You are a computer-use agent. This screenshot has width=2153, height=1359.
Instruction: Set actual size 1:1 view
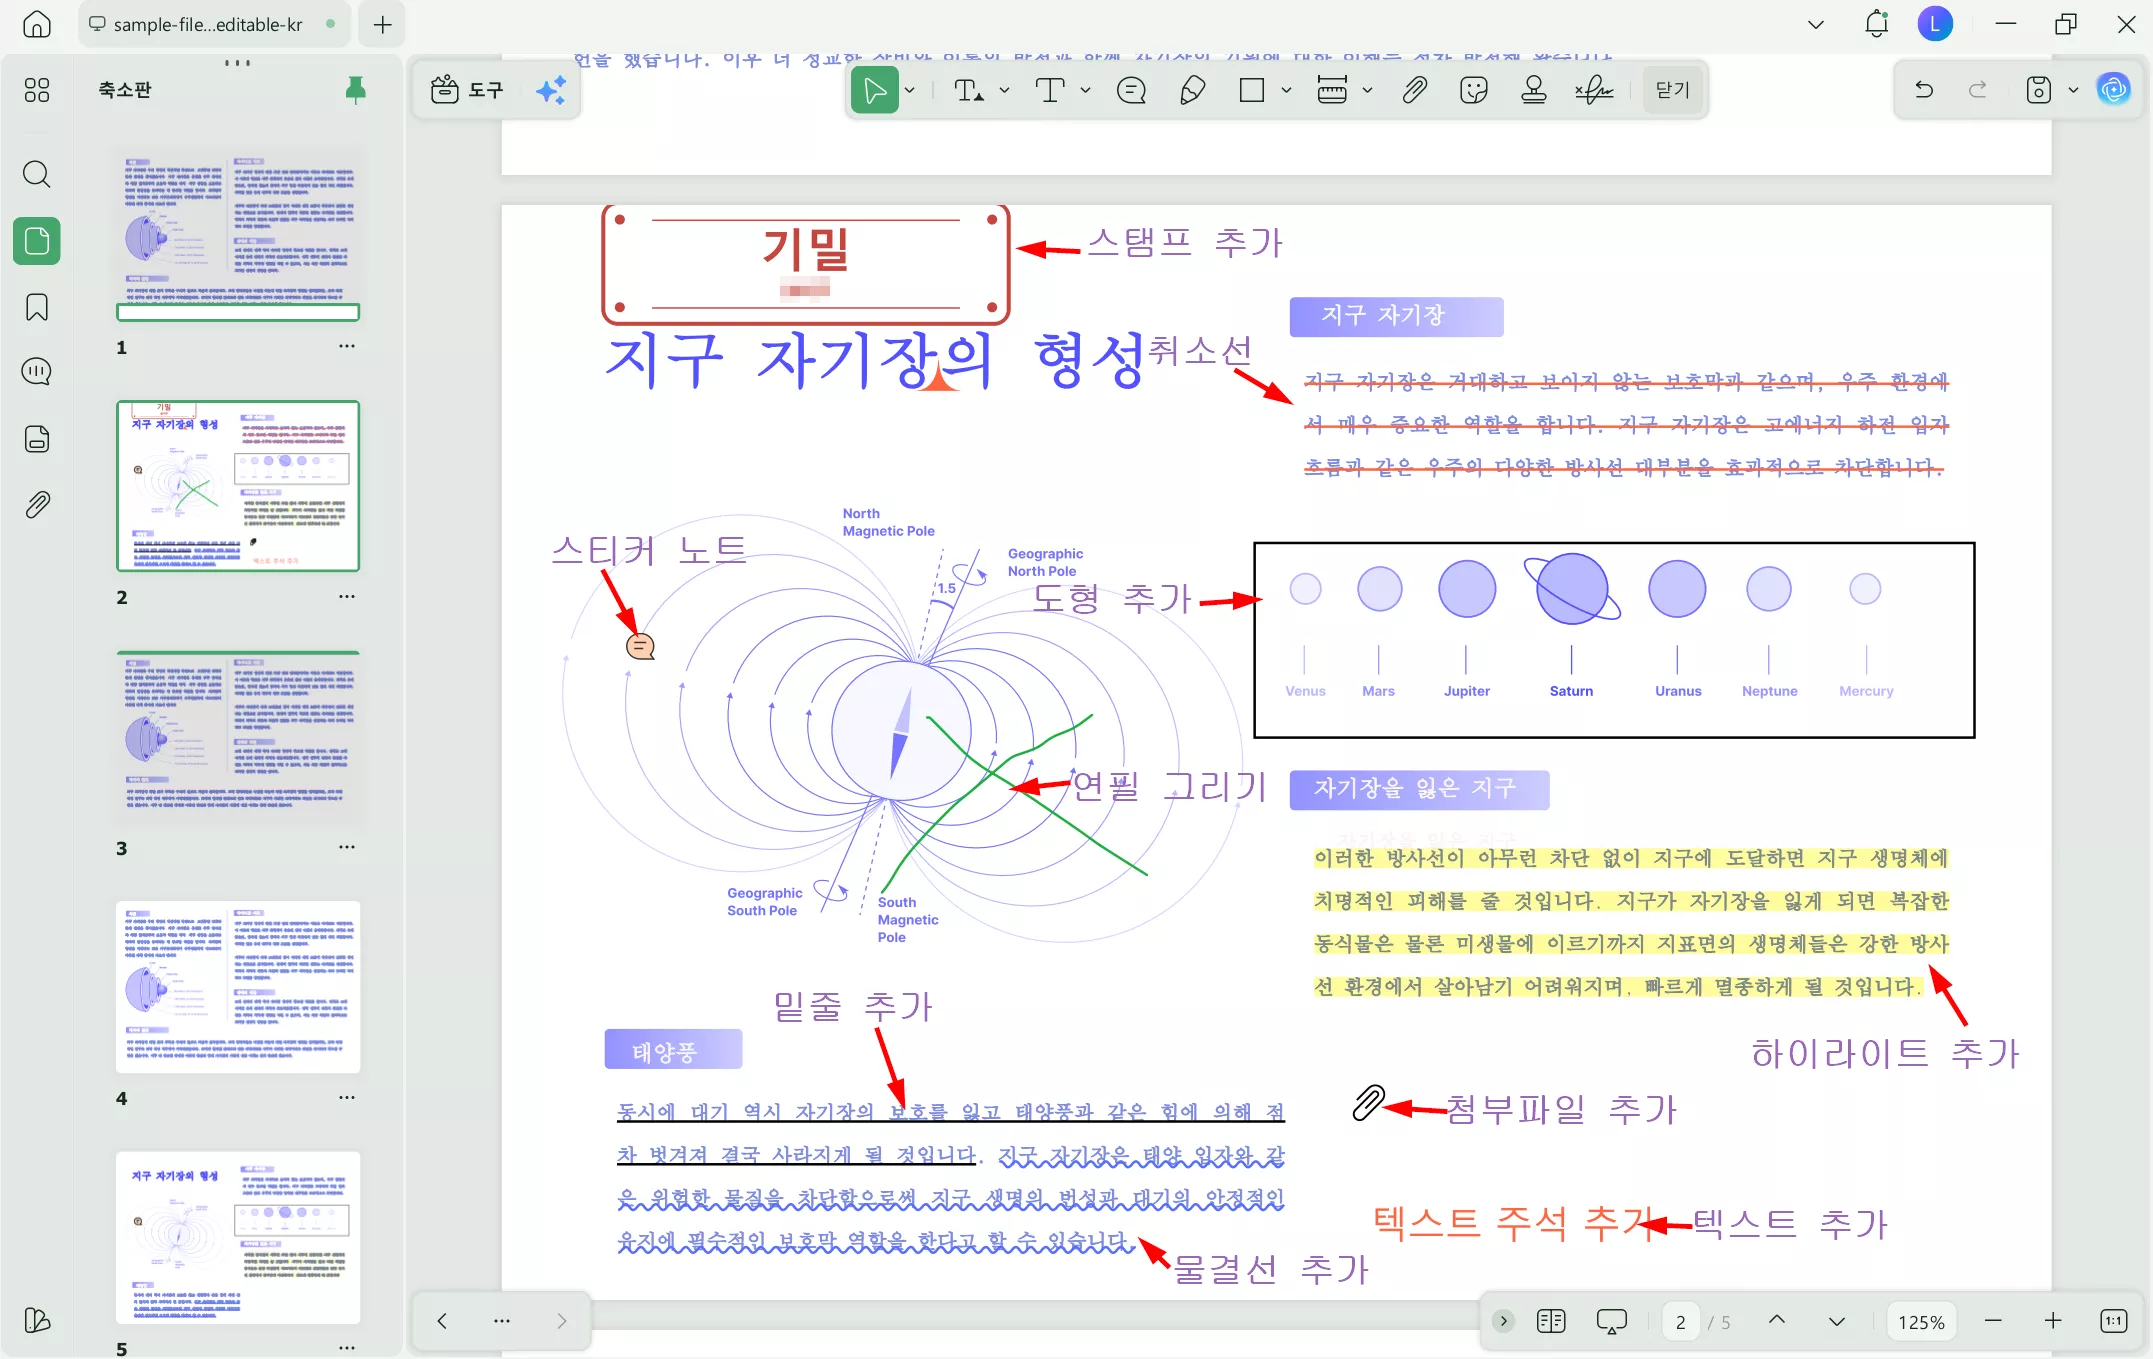pyautogui.click(x=2114, y=1321)
